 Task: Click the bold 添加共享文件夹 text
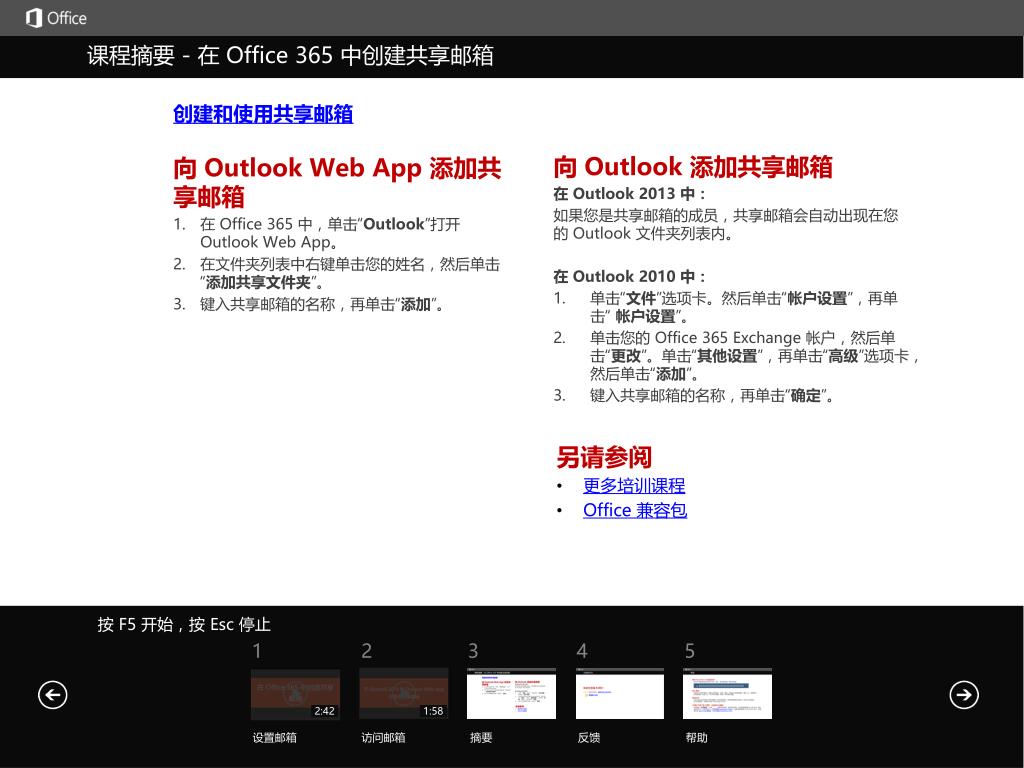pyautogui.click(x=258, y=283)
